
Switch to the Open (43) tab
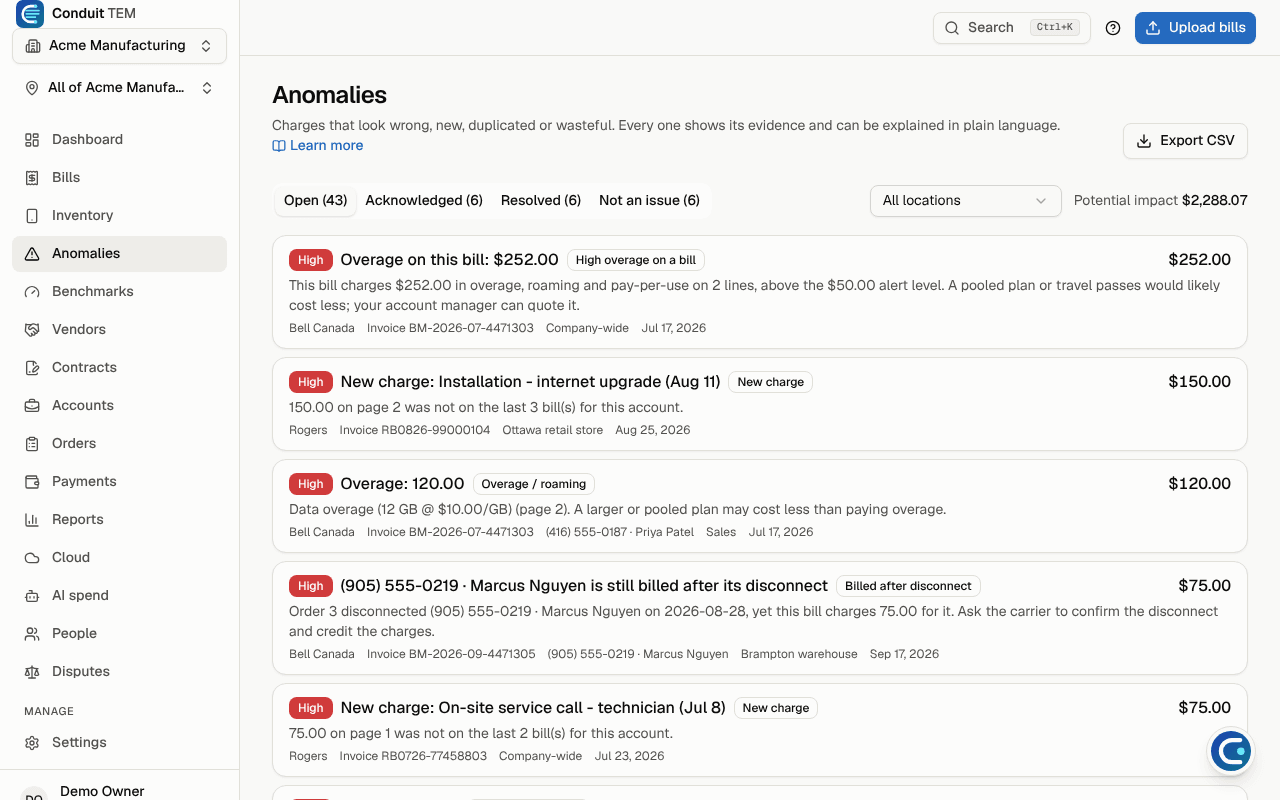click(x=315, y=201)
